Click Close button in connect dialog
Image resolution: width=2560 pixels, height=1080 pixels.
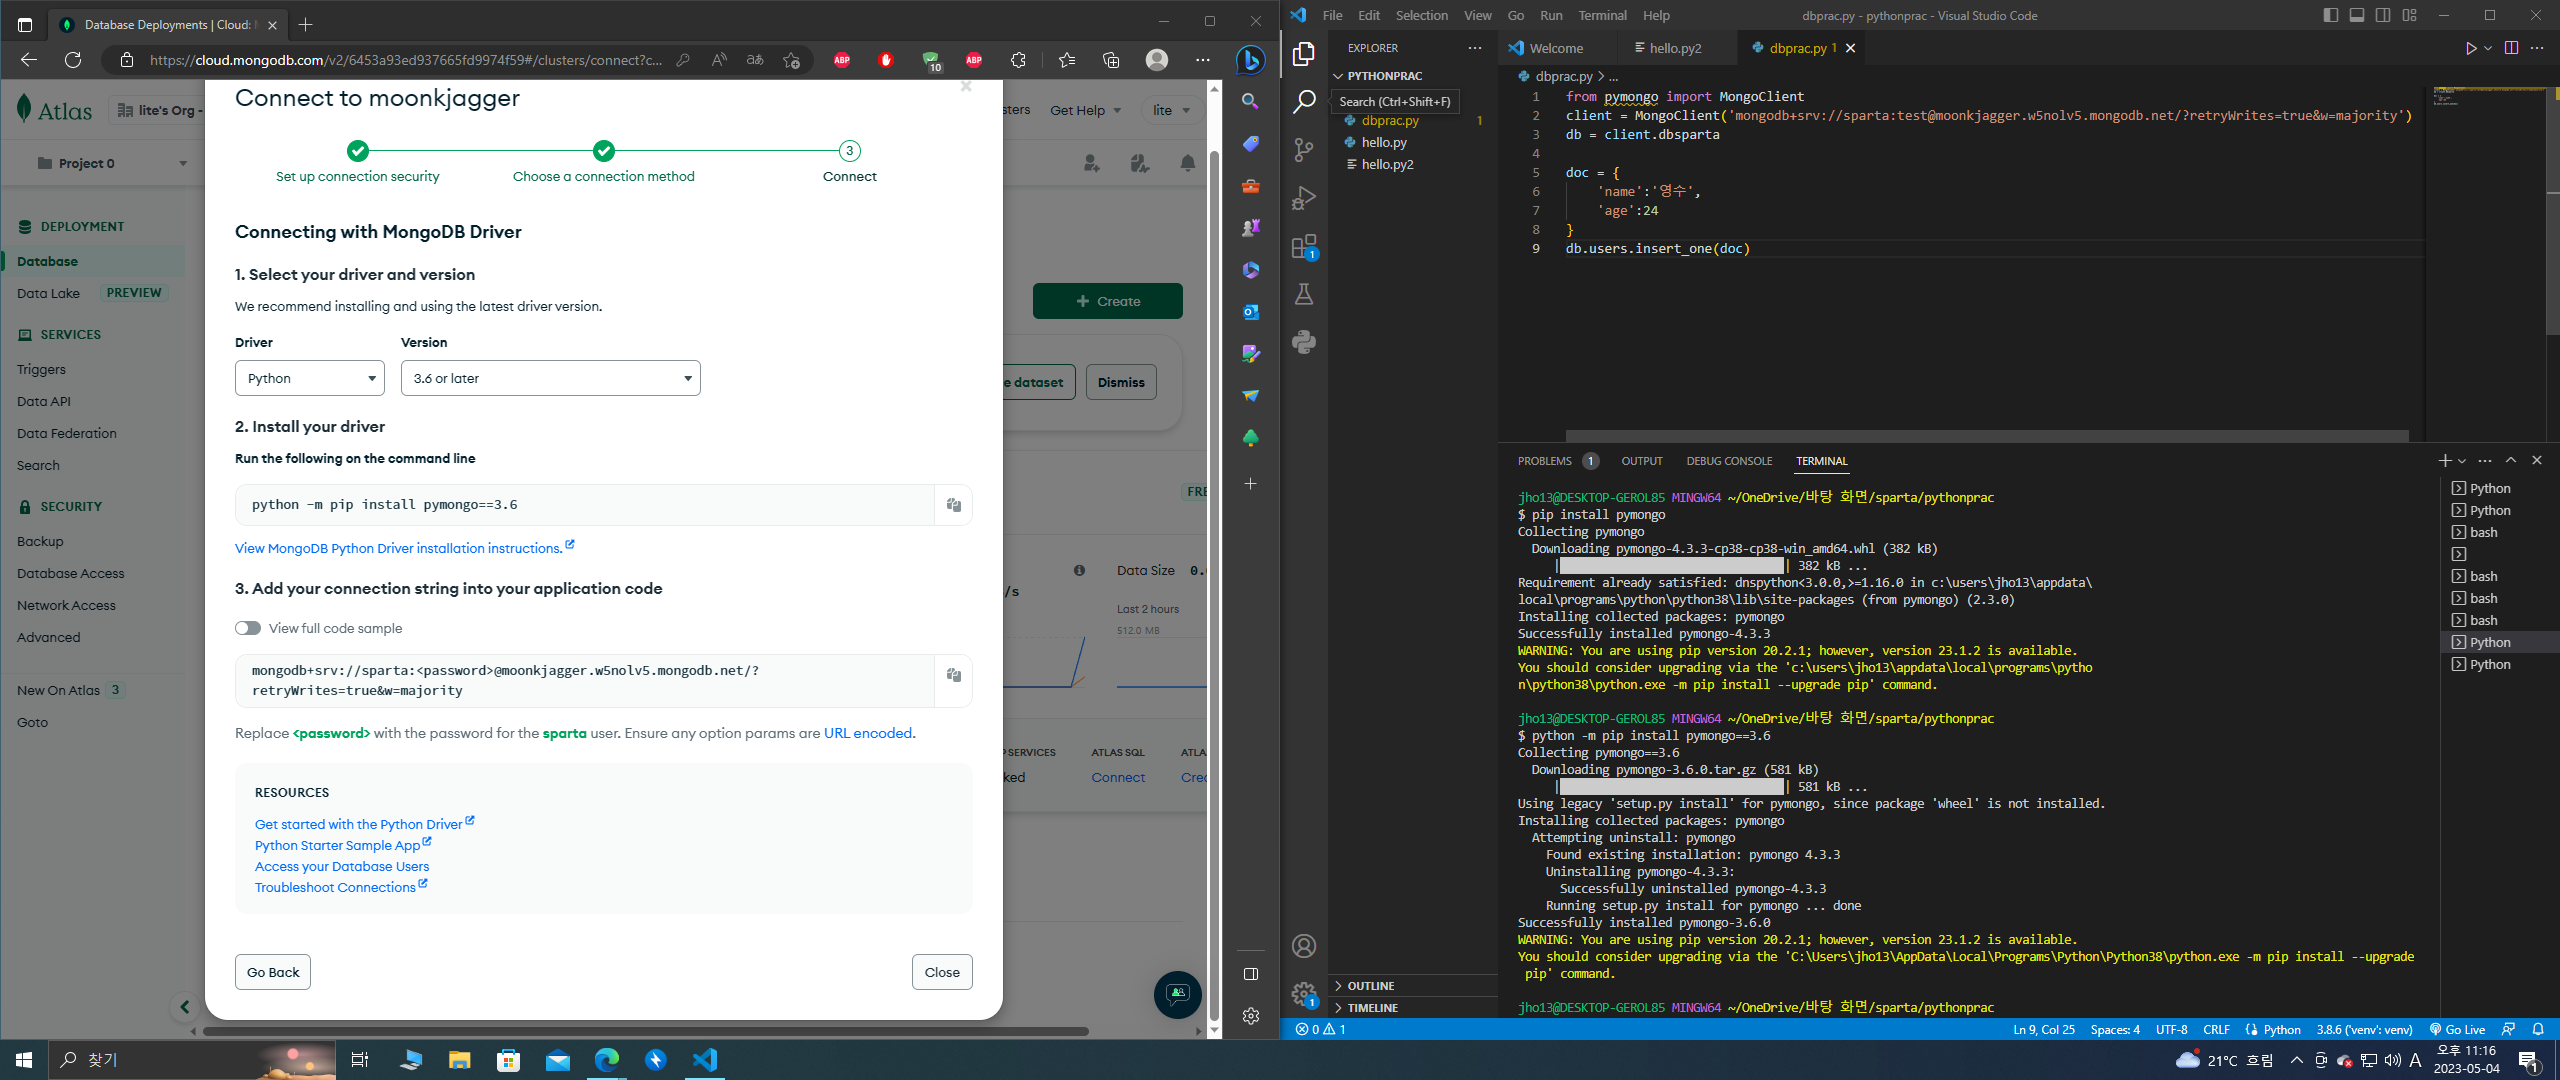coord(942,972)
